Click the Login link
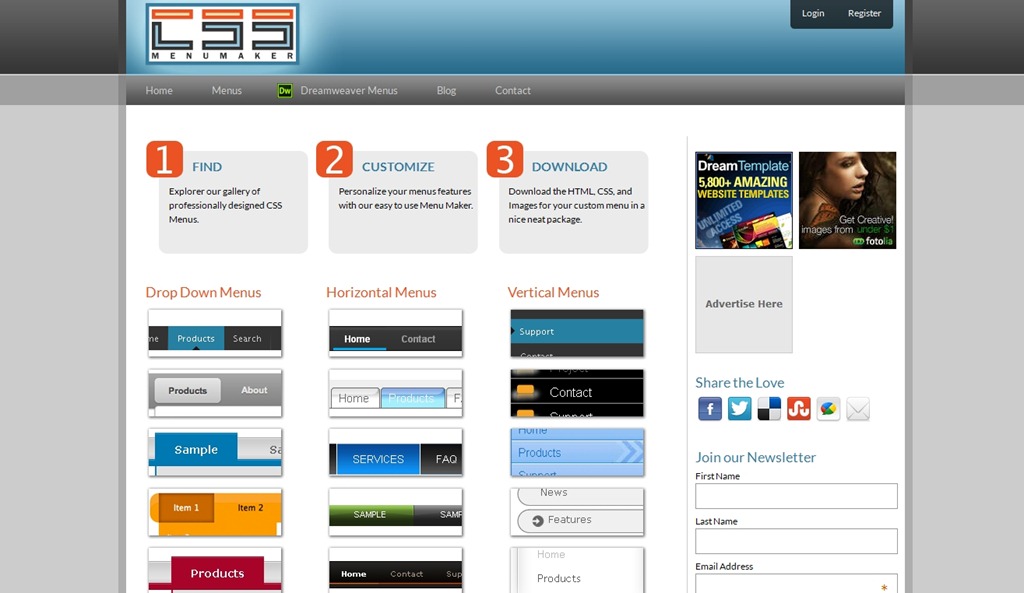This screenshot has width=1024, height=593. (x=813, y=13)
